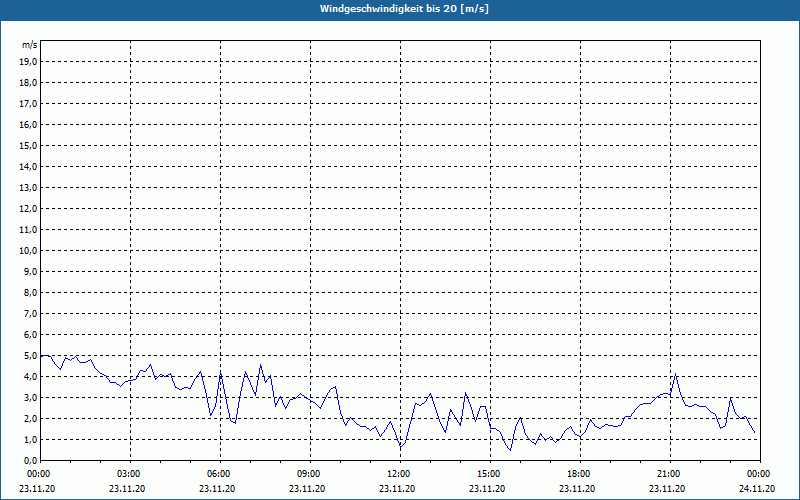Click the 18:00 time axis label
This screenshot has height=500, width=800.
click(x=579, y=474)
